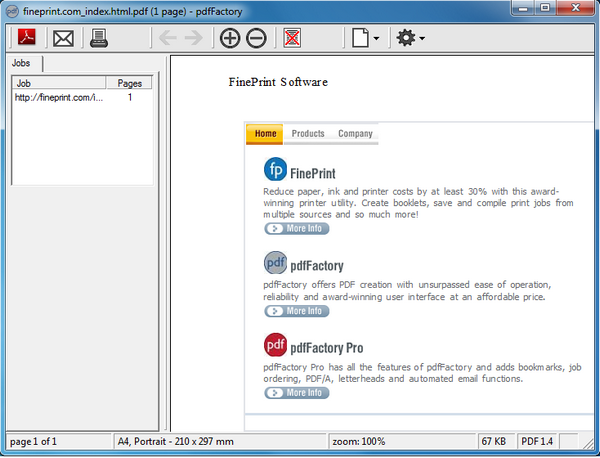Click More Info button under pdfFactory Pro

(296, 393)
